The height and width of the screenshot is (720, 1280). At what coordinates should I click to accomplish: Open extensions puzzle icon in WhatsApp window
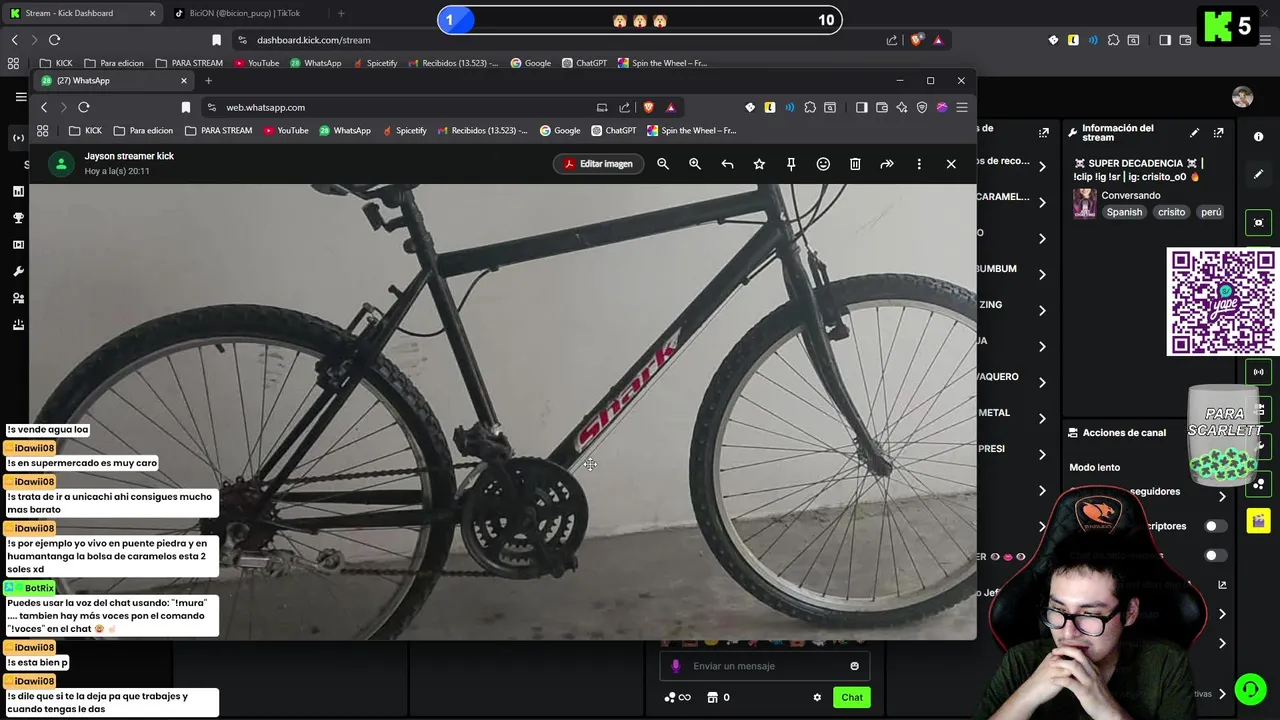(x=810, y=107)
